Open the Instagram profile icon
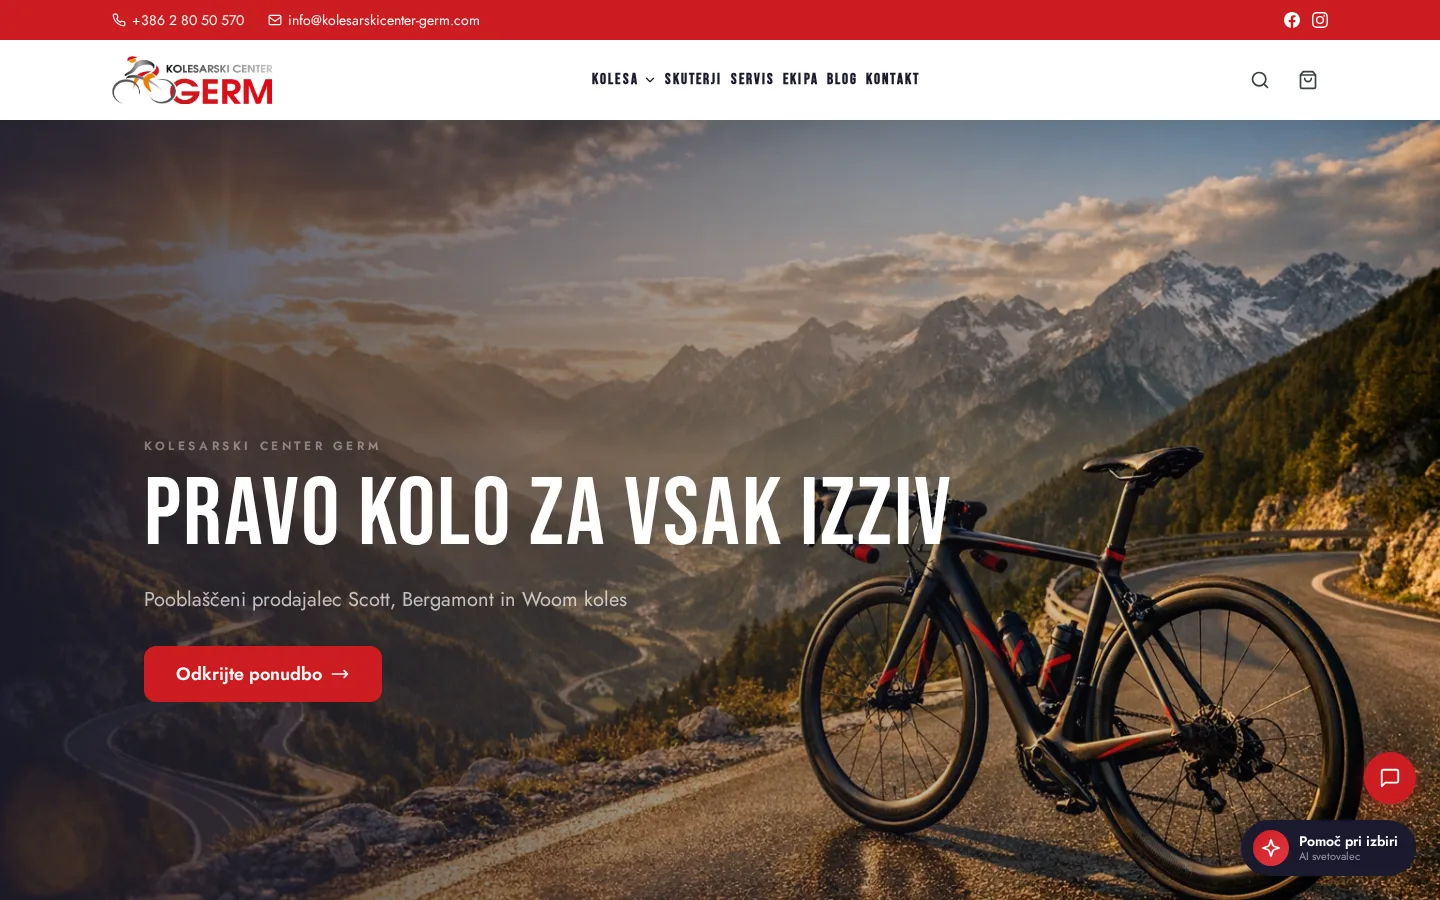This screenshot has height=900, width=1440. [x=1320, y=20]
